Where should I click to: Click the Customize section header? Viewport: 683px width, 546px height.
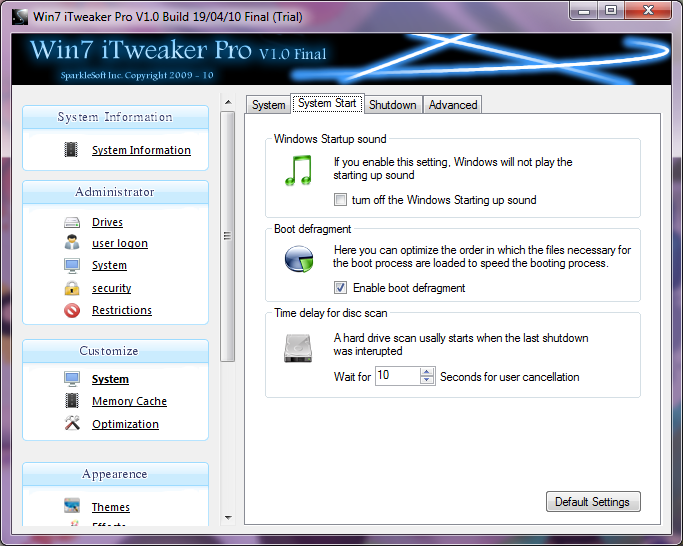click(x=115, y=351)
